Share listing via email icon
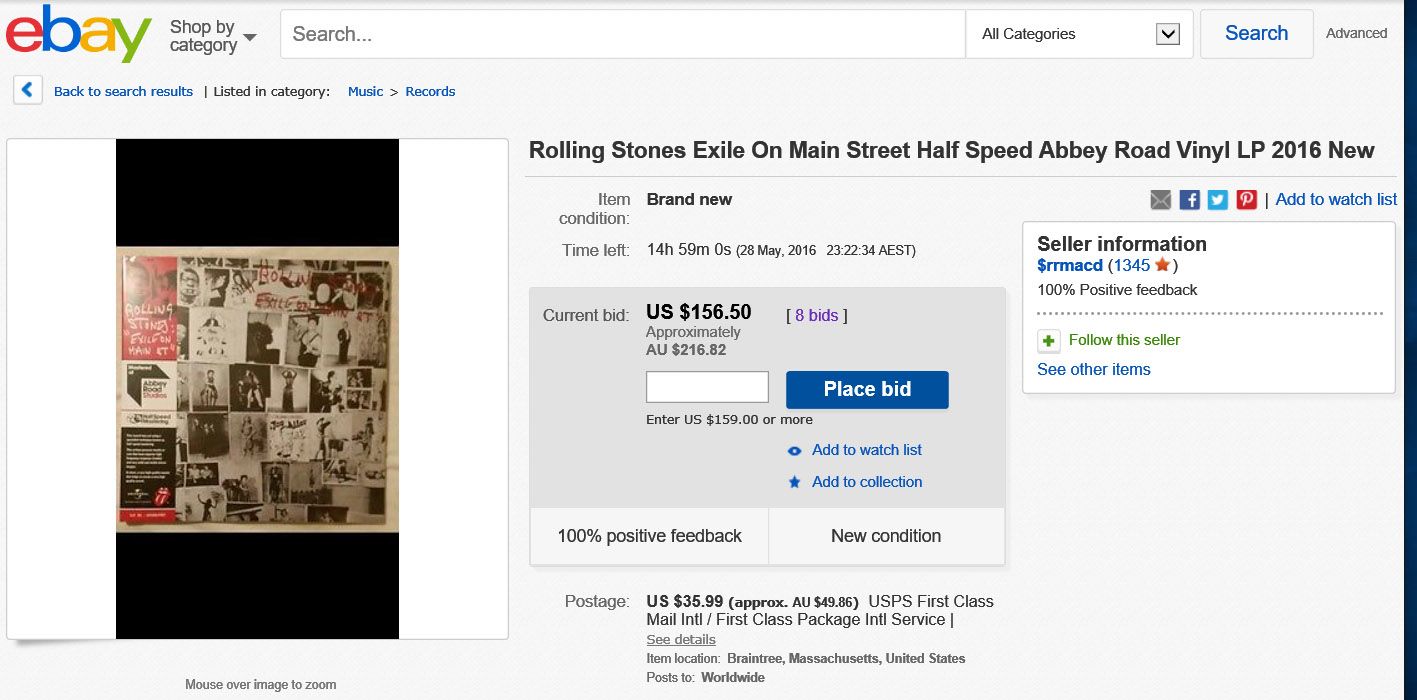Viewport: 1417px width, 700px height. point(1160,200)
